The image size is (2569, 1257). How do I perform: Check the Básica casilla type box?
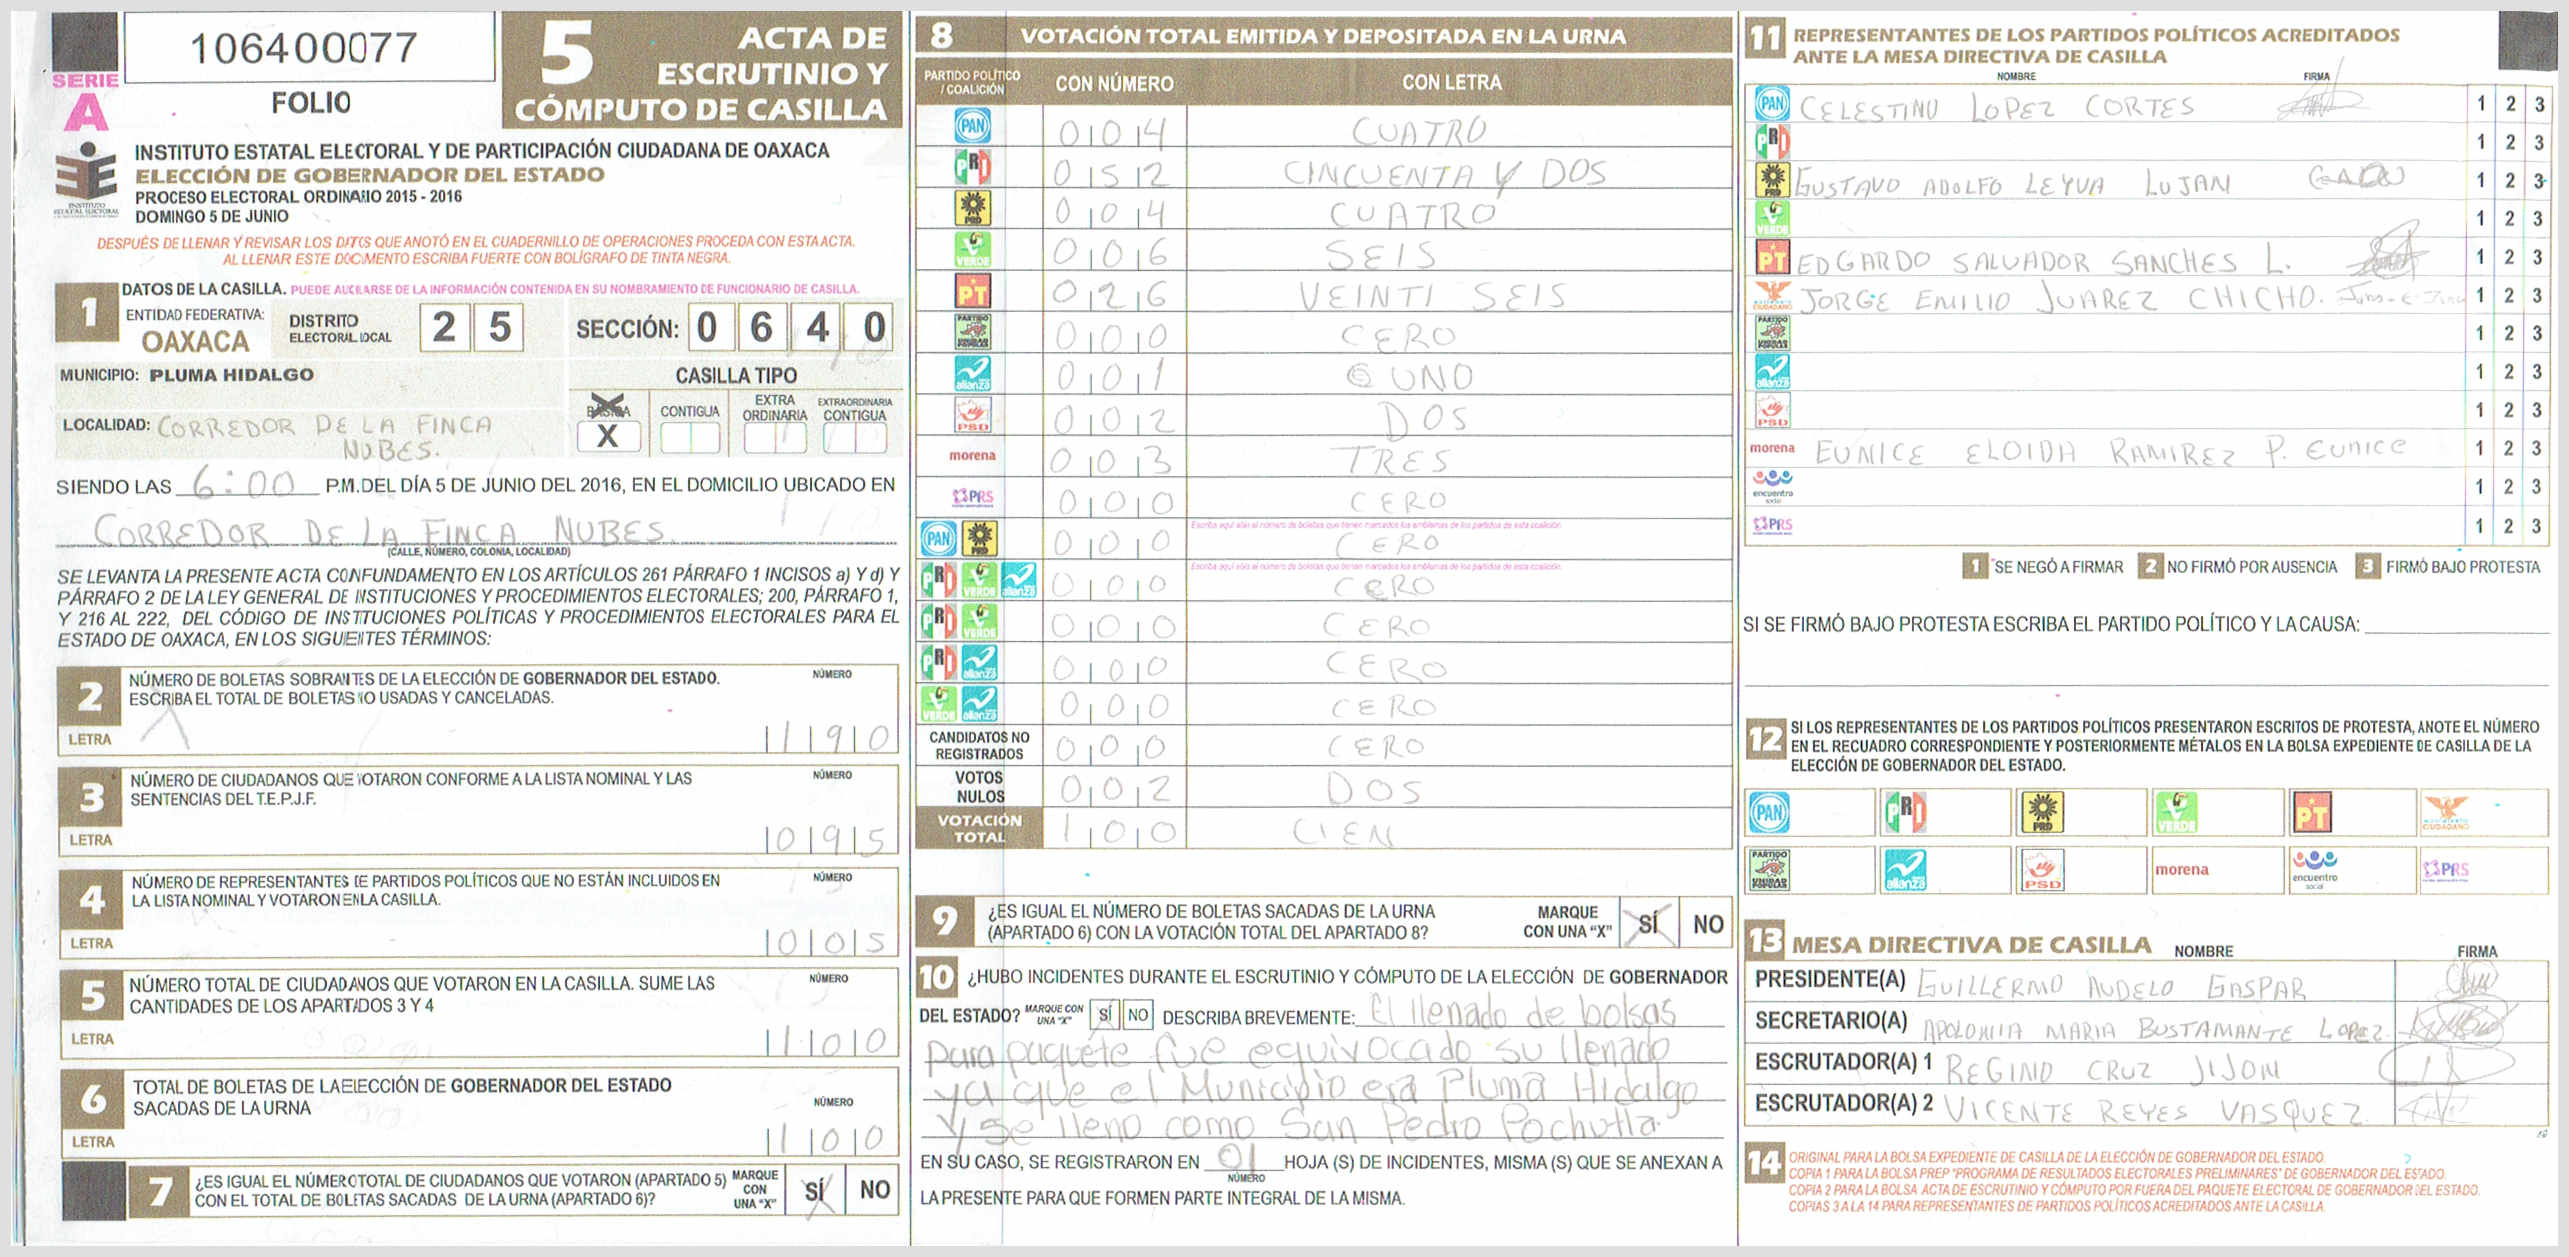pyautogui.click(x=608, y=437)
